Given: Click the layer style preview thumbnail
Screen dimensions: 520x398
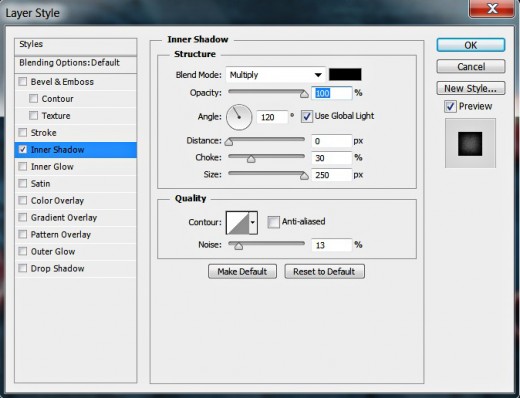Looking at the screenshot, I should (x=470, y=144).
